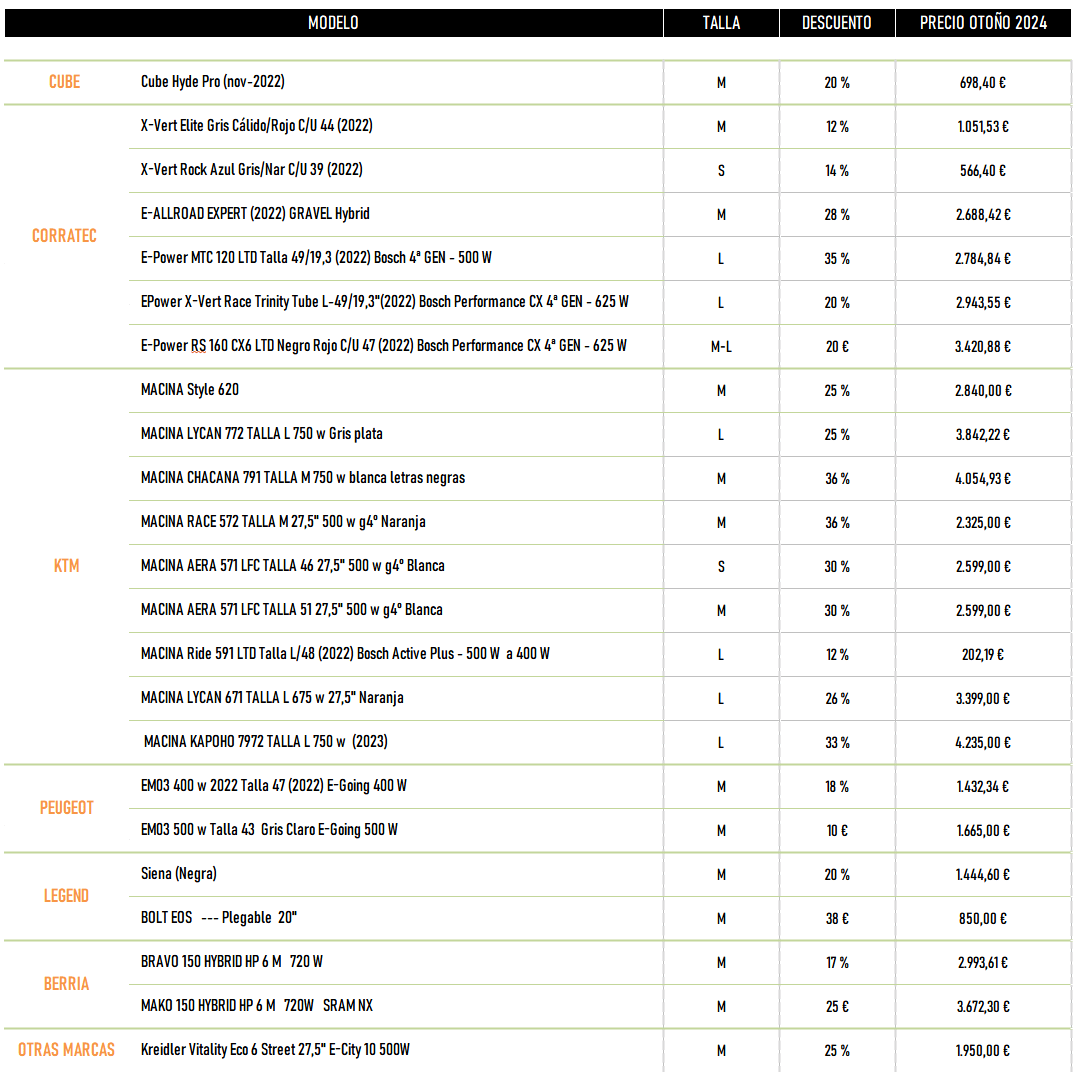Click the Cube Hyde Pro (nov-2022) model
Image resolution: width=1076 pixels, height=1083 pixels.
pos(213,82)
